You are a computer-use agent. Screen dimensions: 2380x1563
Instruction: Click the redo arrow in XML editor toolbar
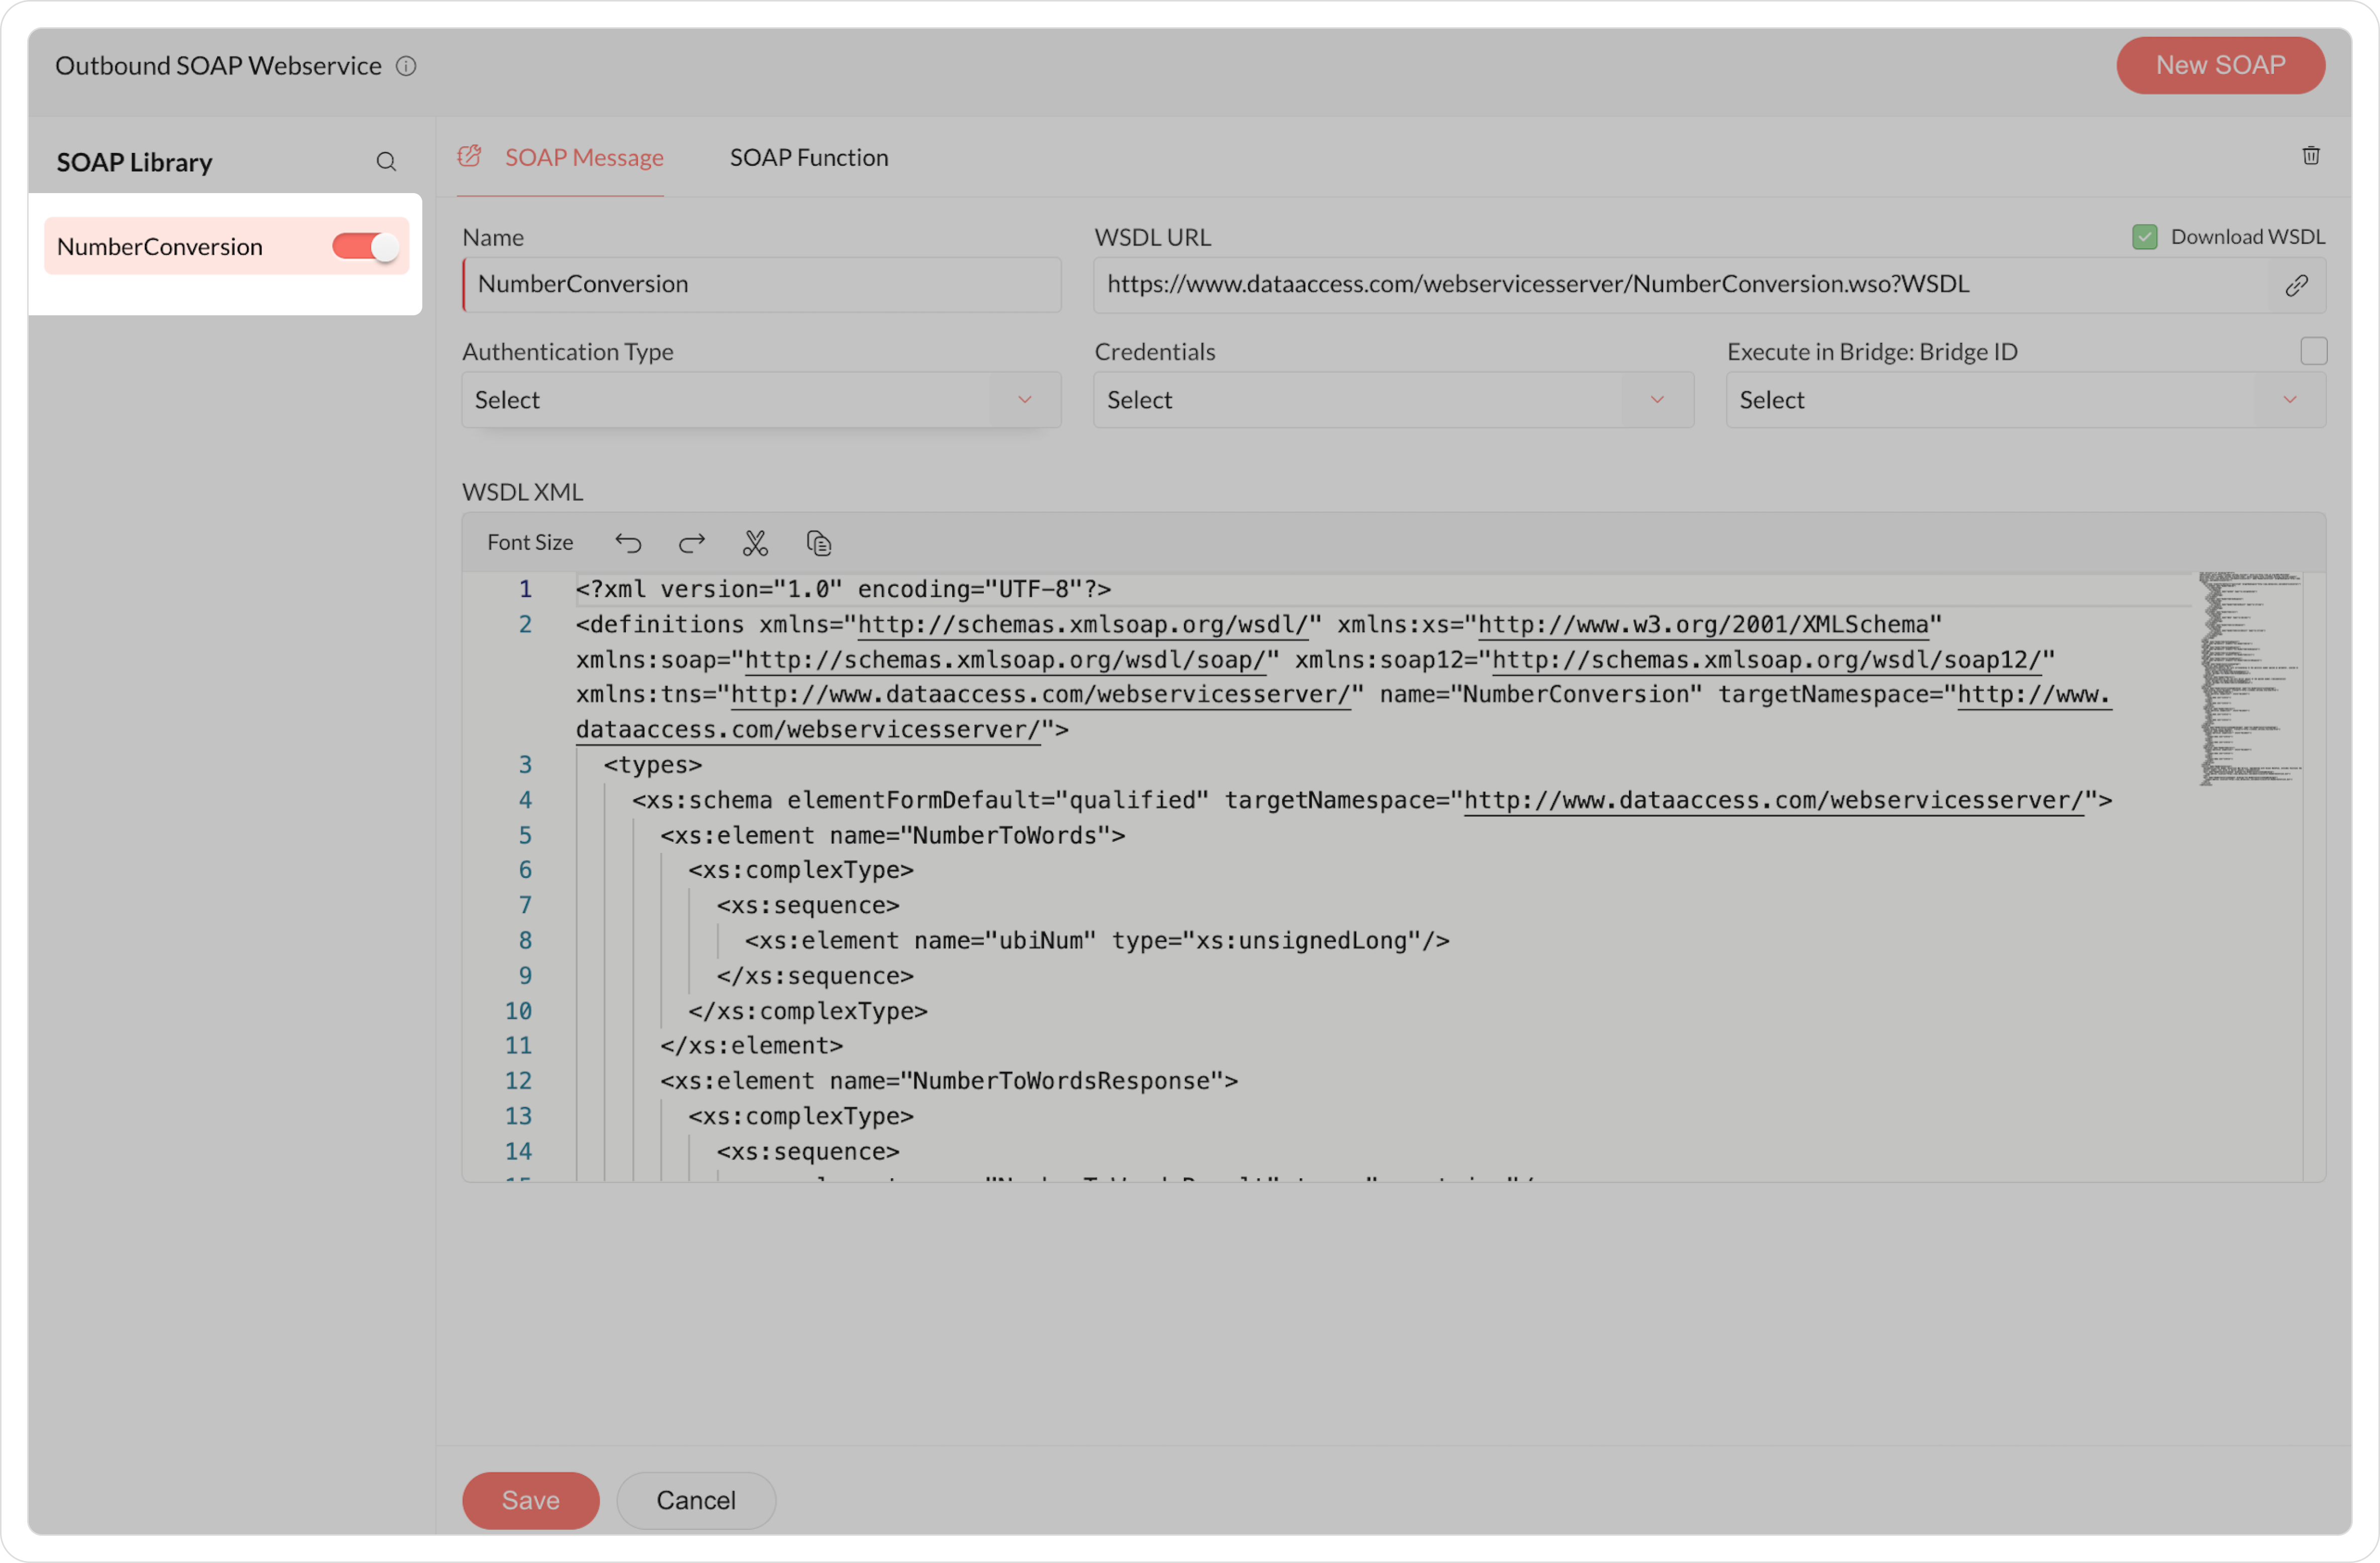691,543
